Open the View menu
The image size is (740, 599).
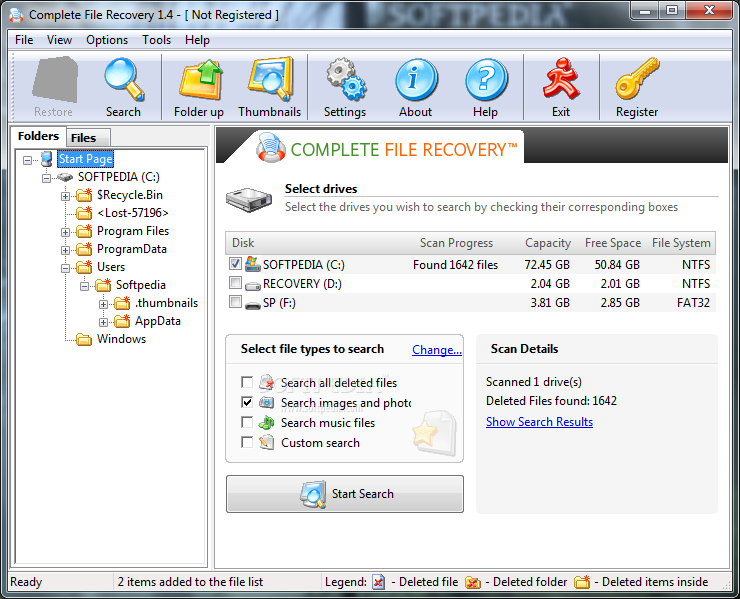pos(59,40)
